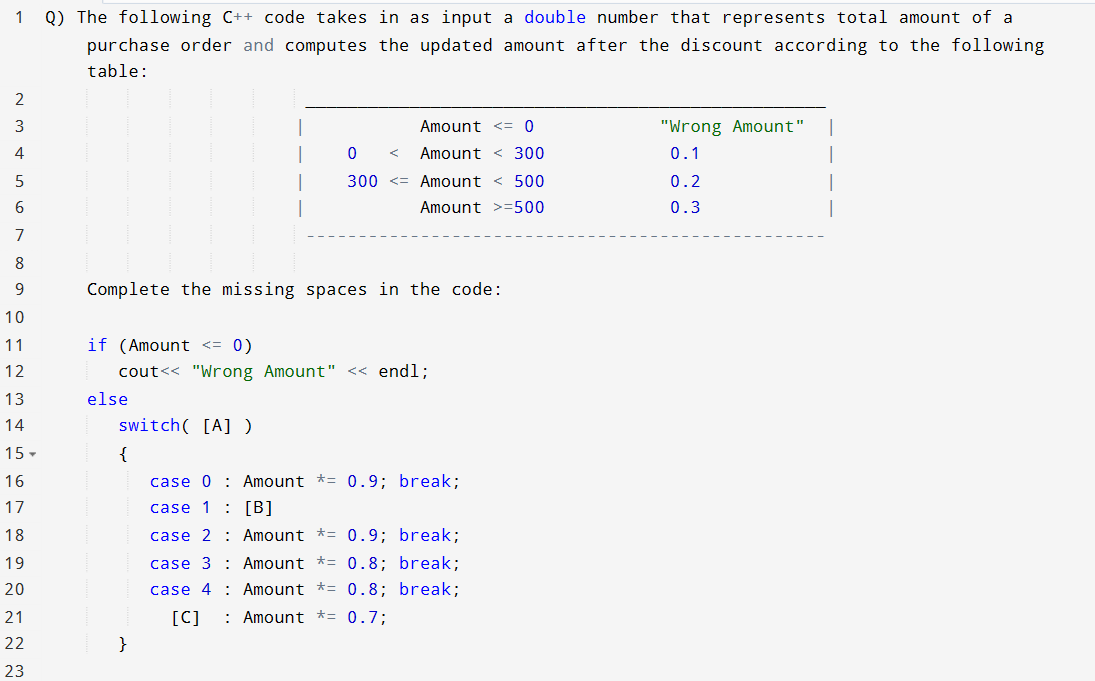Click the closing brace of the switch block

pos(123,644)
